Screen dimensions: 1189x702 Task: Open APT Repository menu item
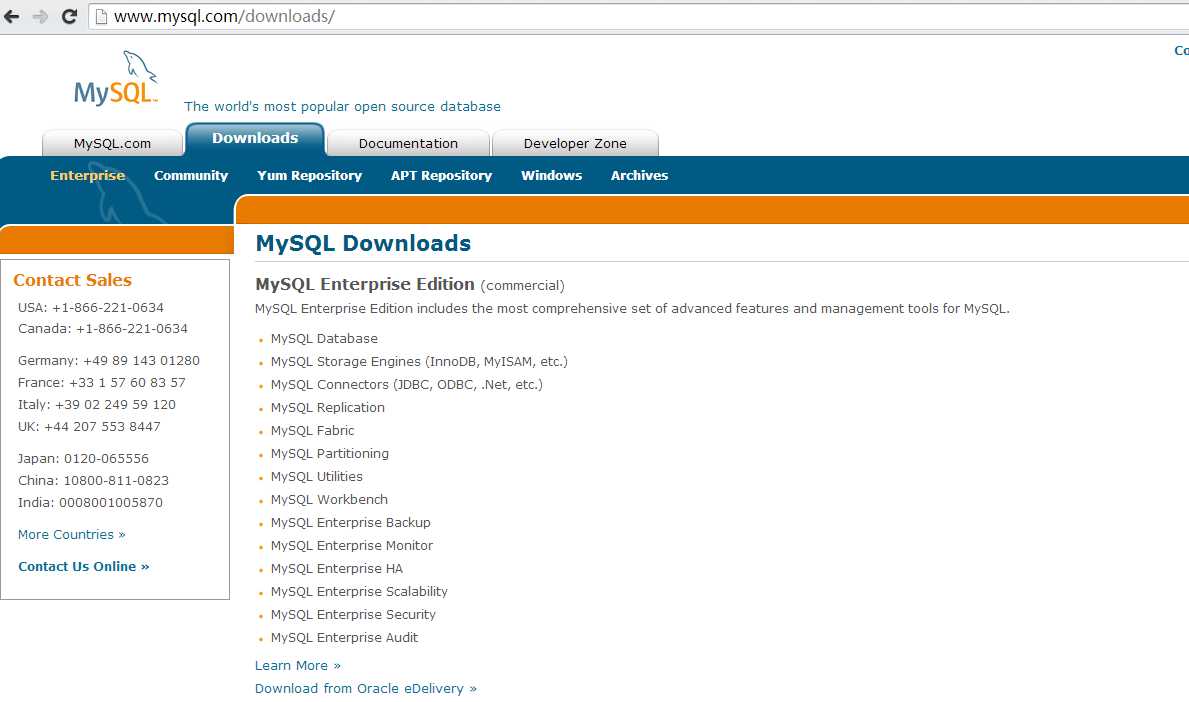pyautogui.click(x=441, y=175)
